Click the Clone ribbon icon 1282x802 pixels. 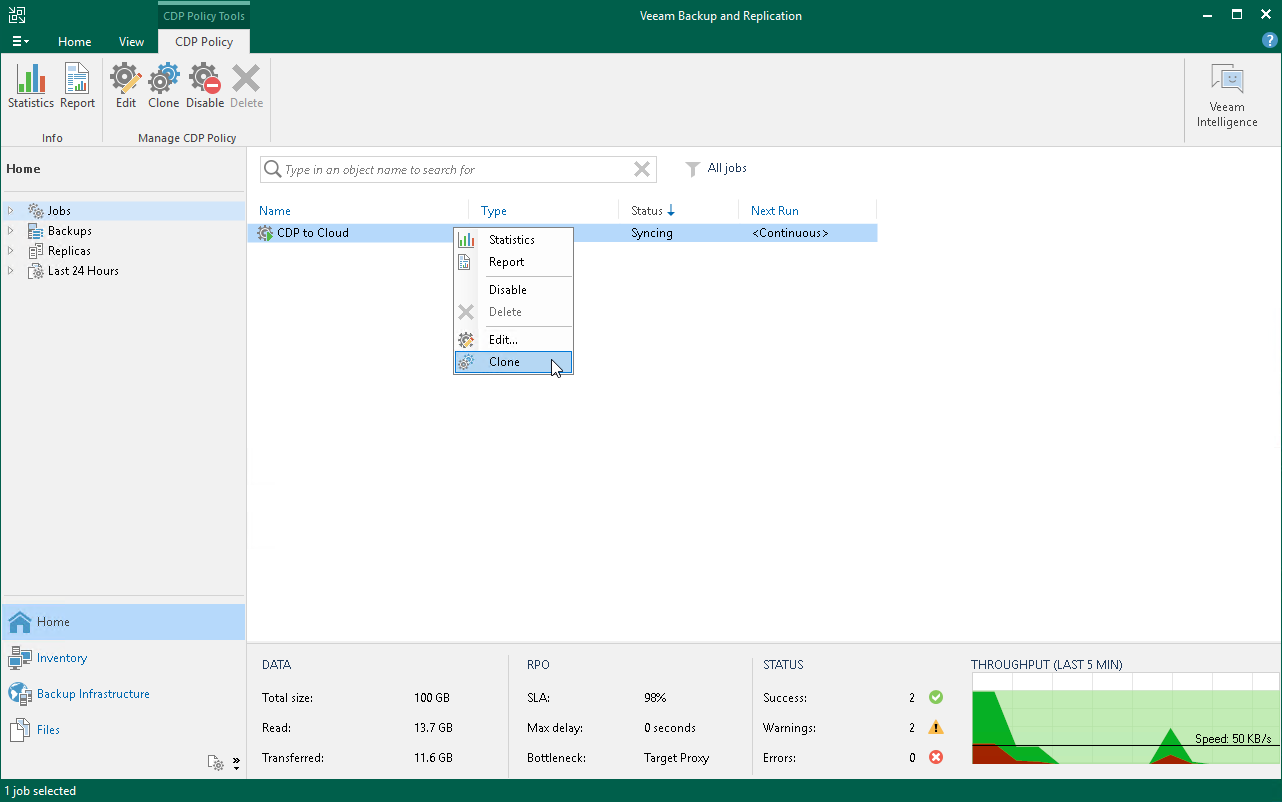pos(164,87)
